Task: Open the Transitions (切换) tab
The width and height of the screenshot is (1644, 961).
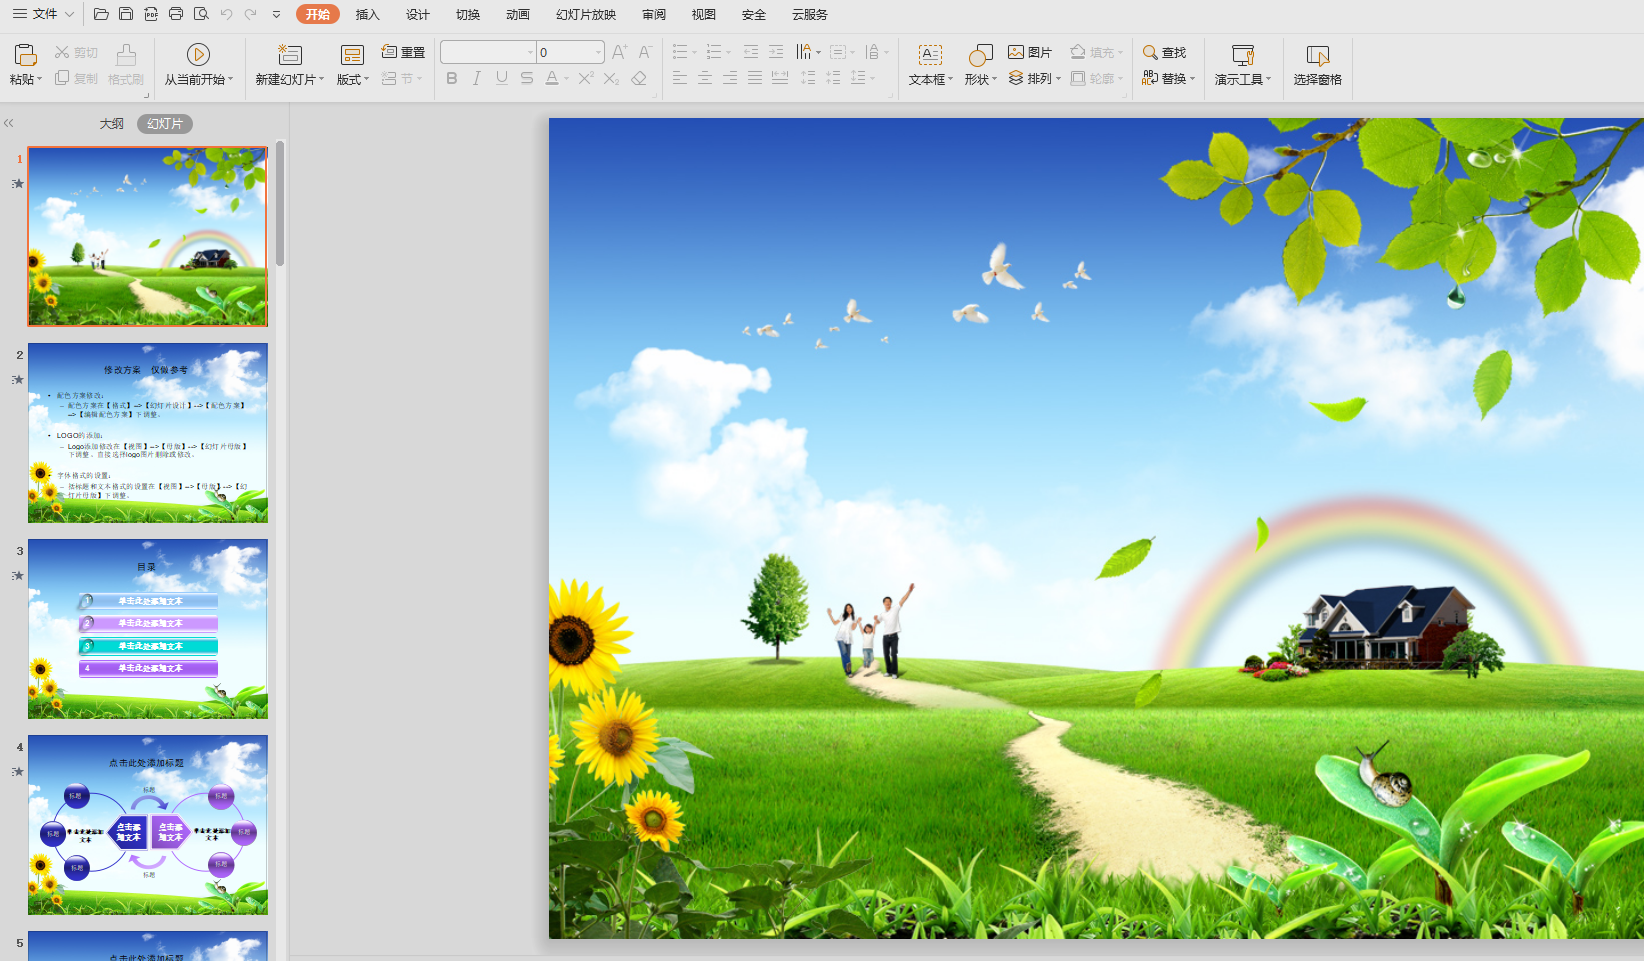Action: (468, 14)
